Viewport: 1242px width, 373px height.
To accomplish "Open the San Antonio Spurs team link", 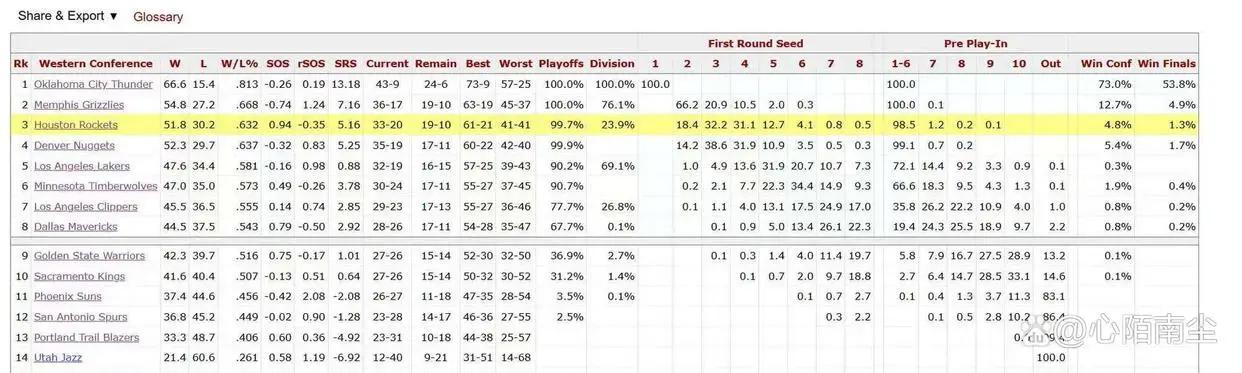I will pyautogui.click(x=80, y=317).
